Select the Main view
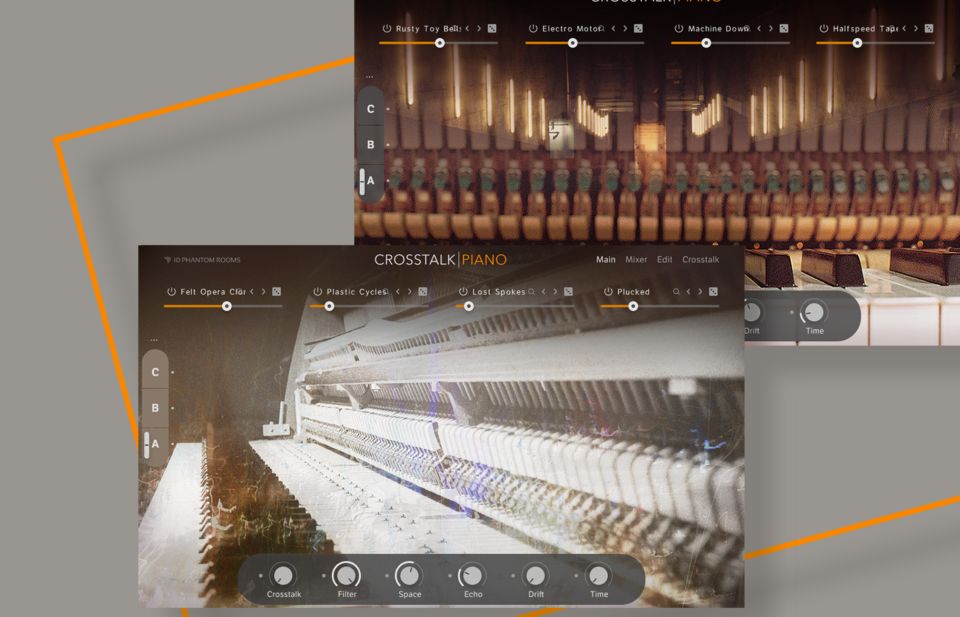The image size is (960, 617). click(605, 259)
